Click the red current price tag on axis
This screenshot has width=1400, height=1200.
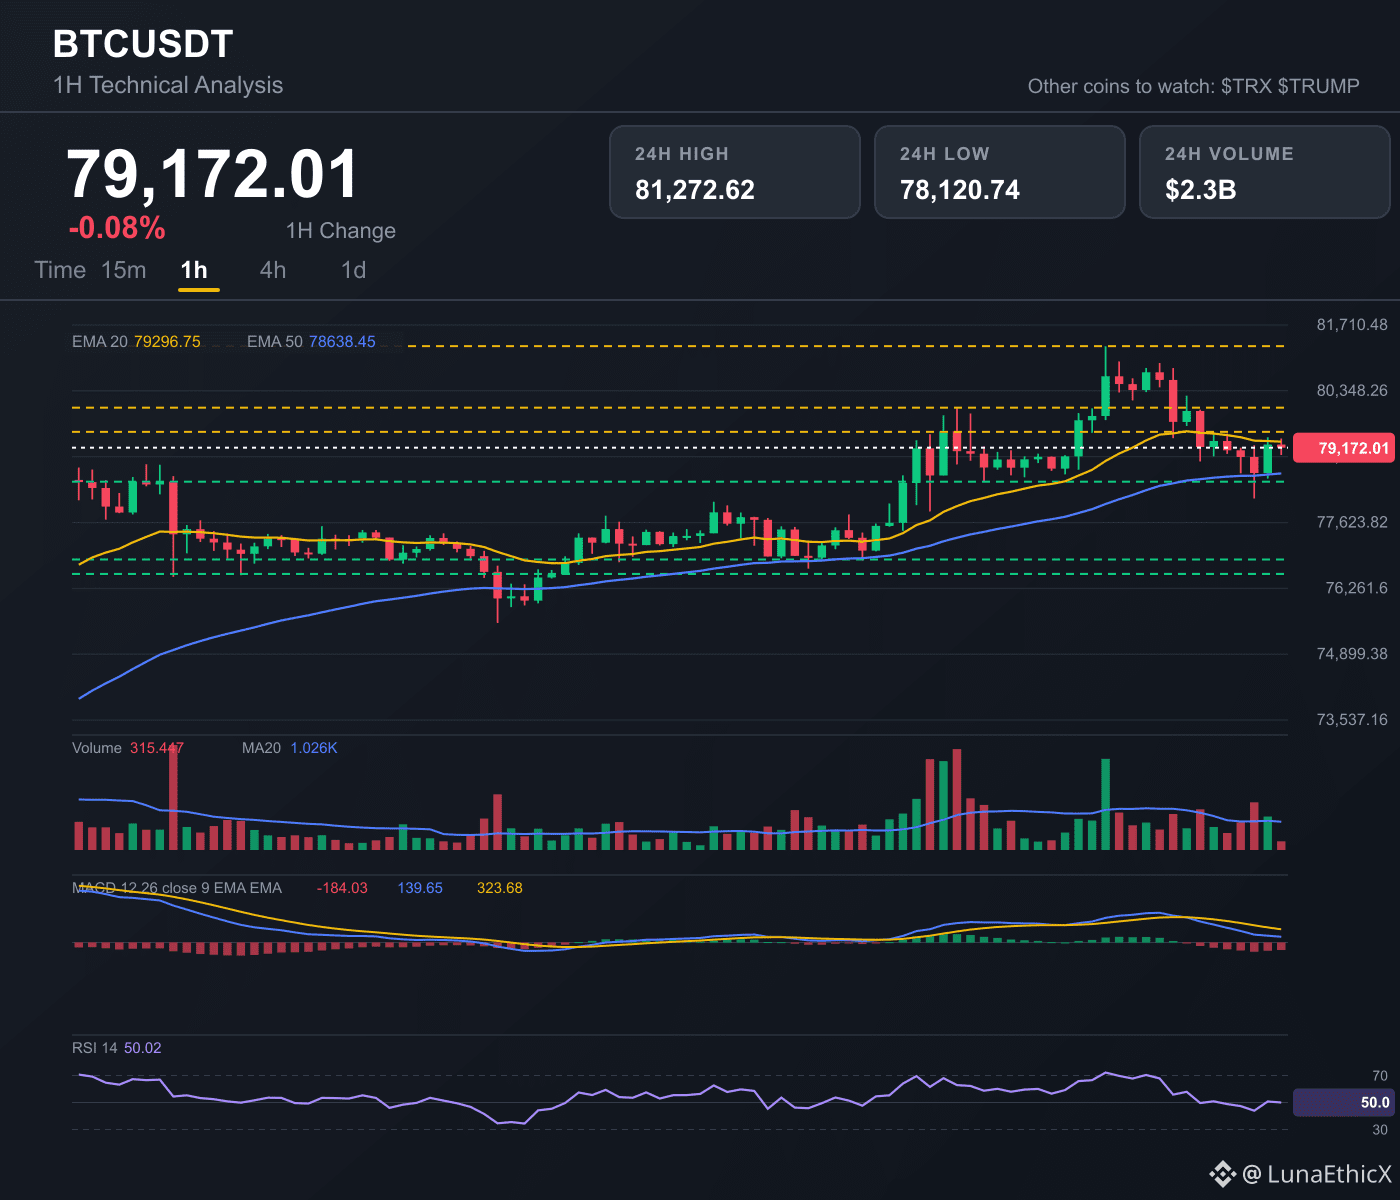click(1343, 448)
